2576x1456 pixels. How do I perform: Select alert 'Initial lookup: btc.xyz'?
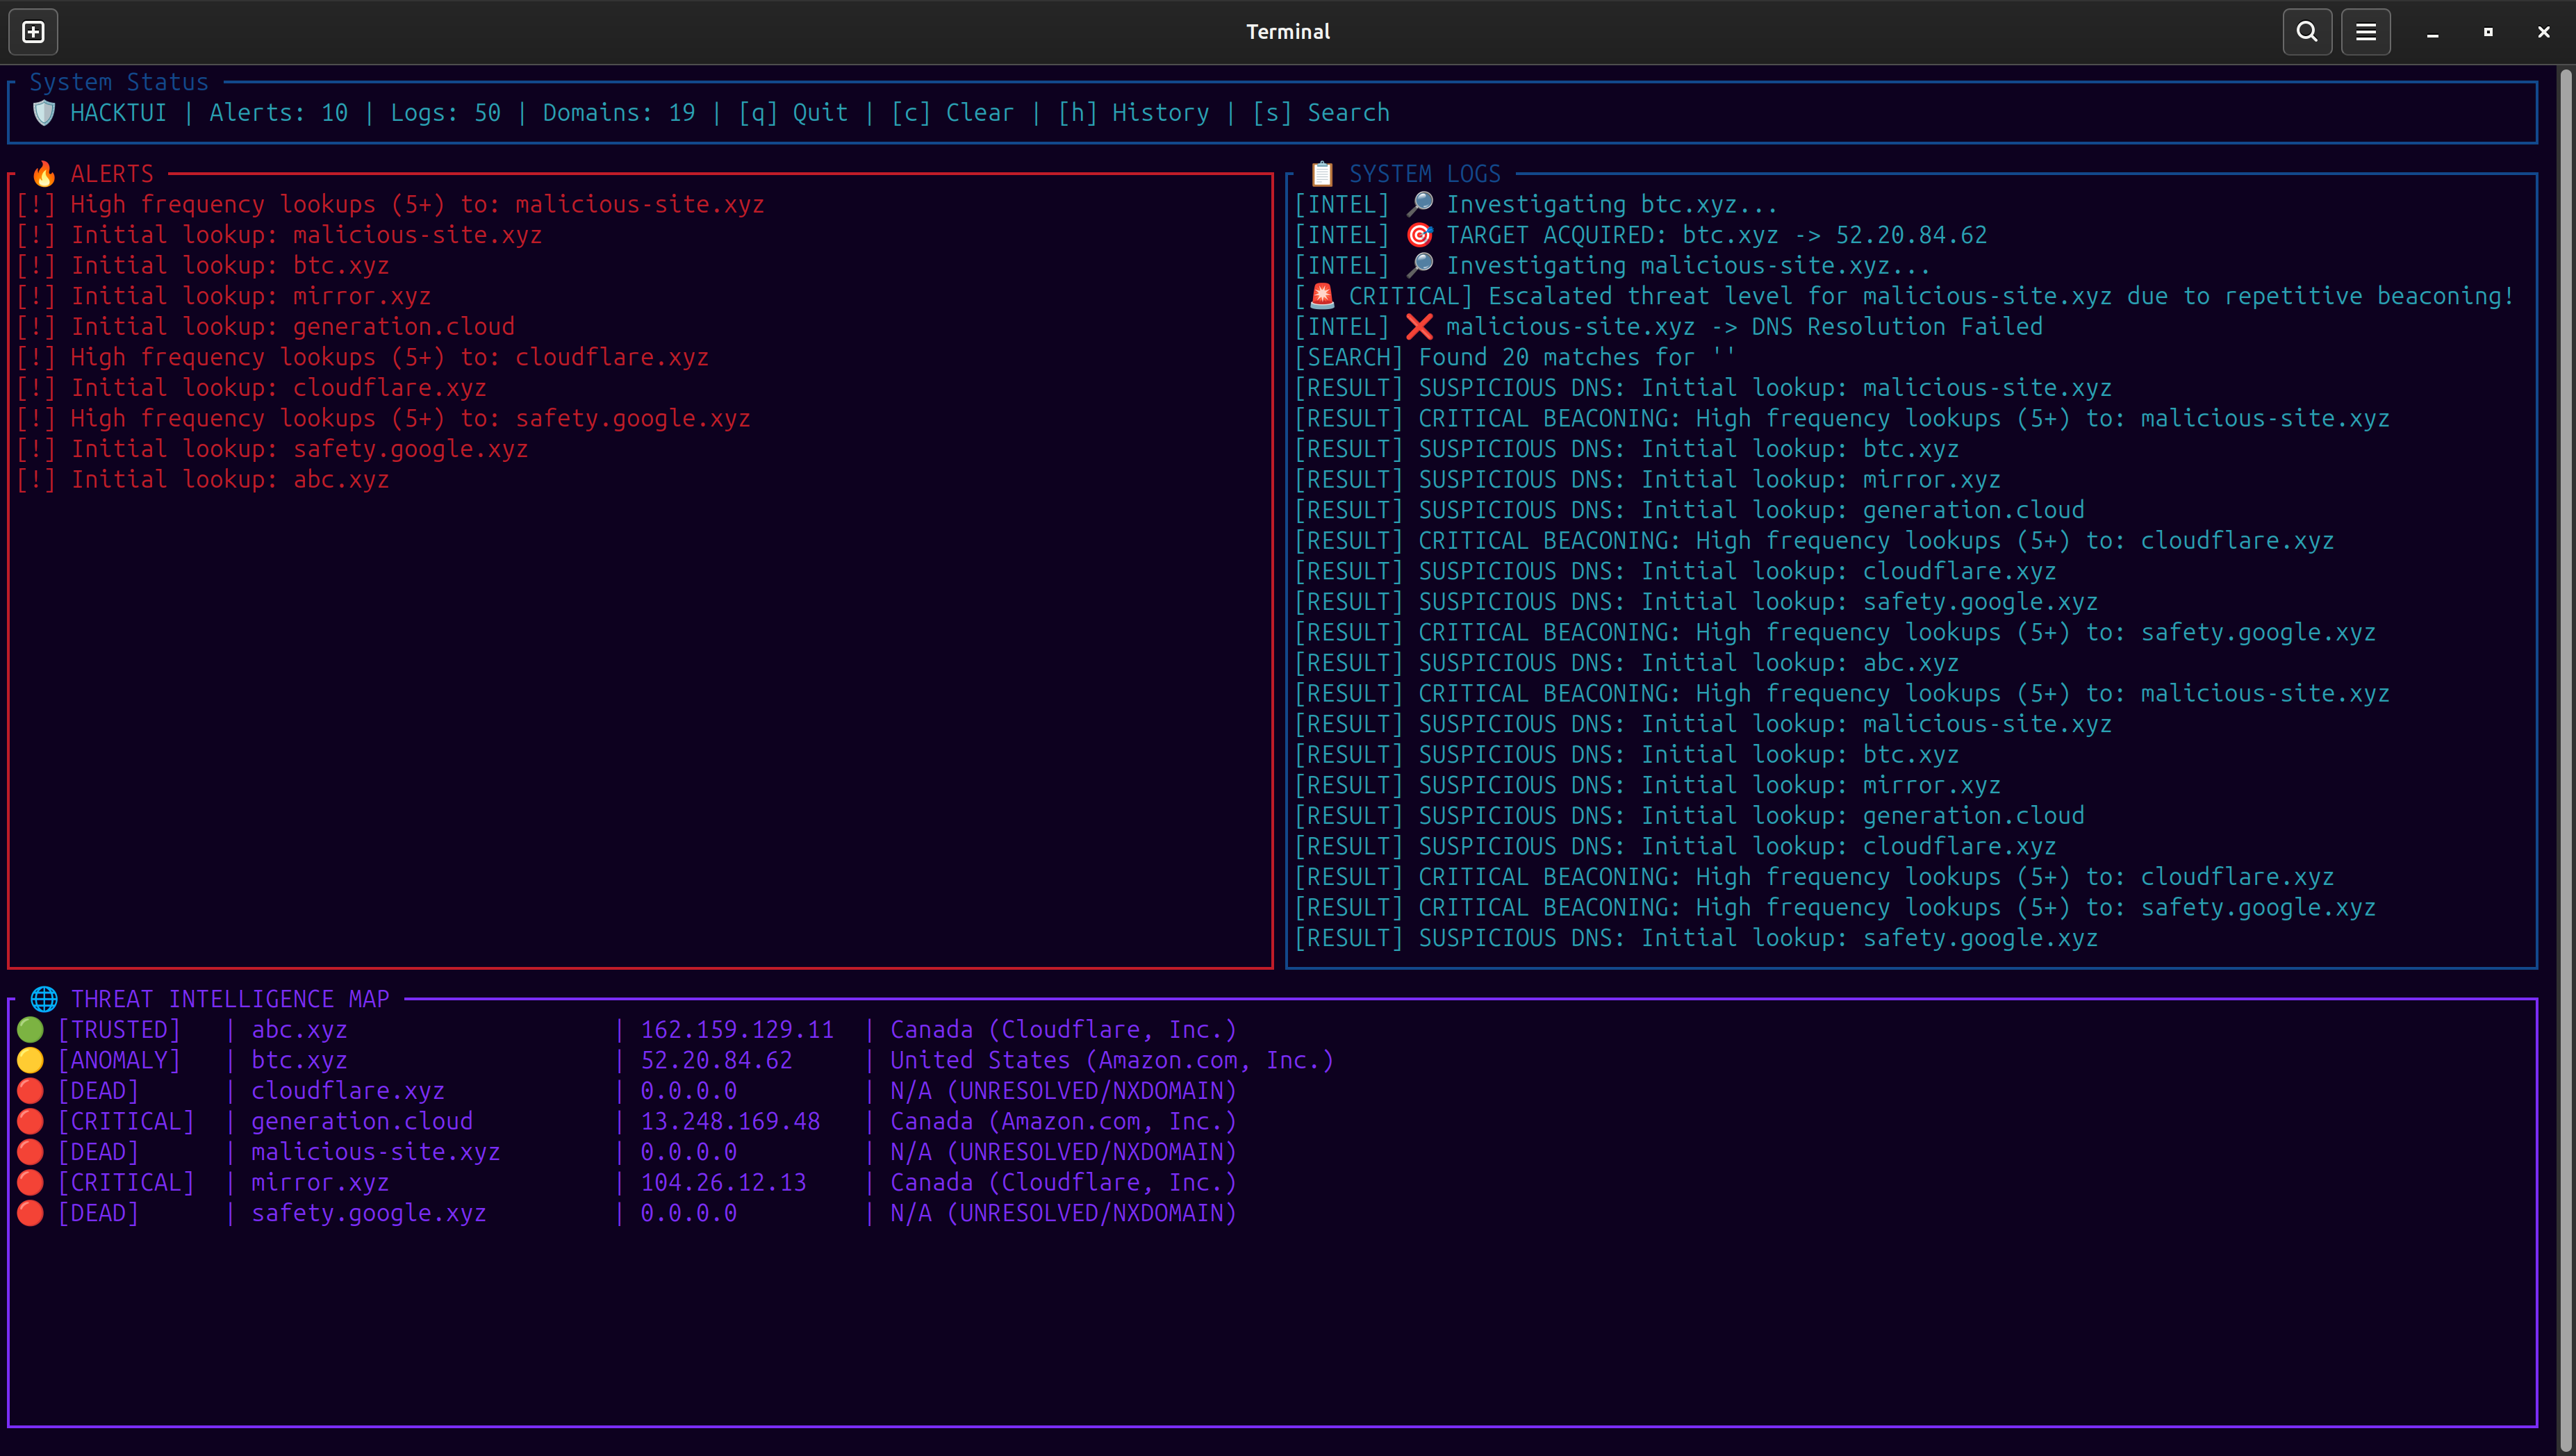tap(203, 265)
